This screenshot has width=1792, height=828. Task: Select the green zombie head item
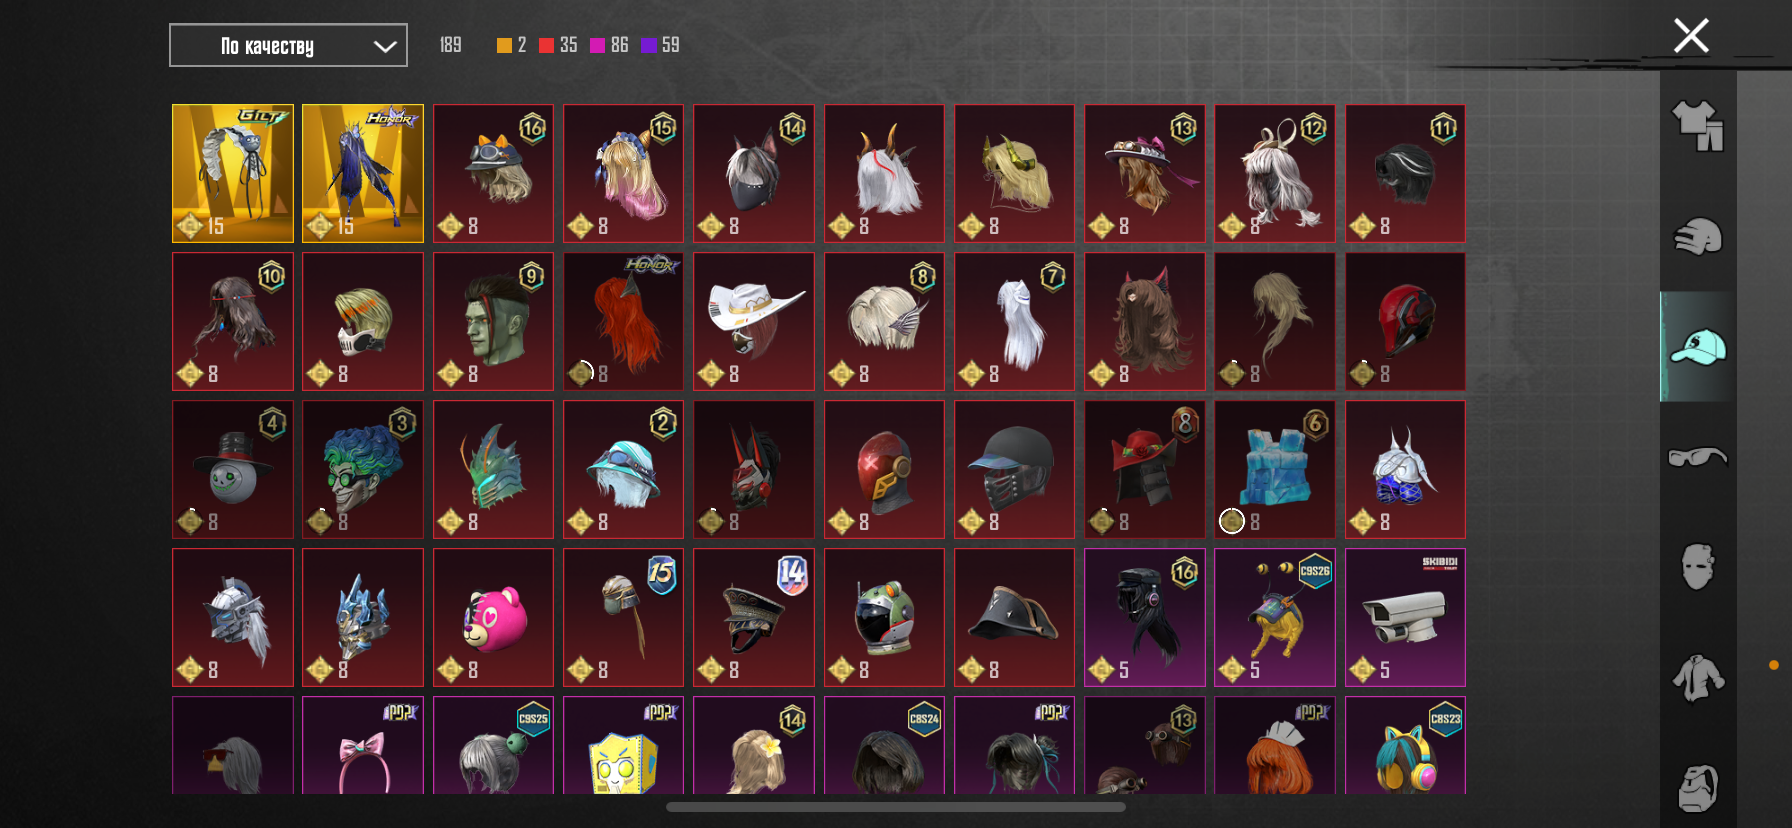pyautogui.click(x=493, y=321)
